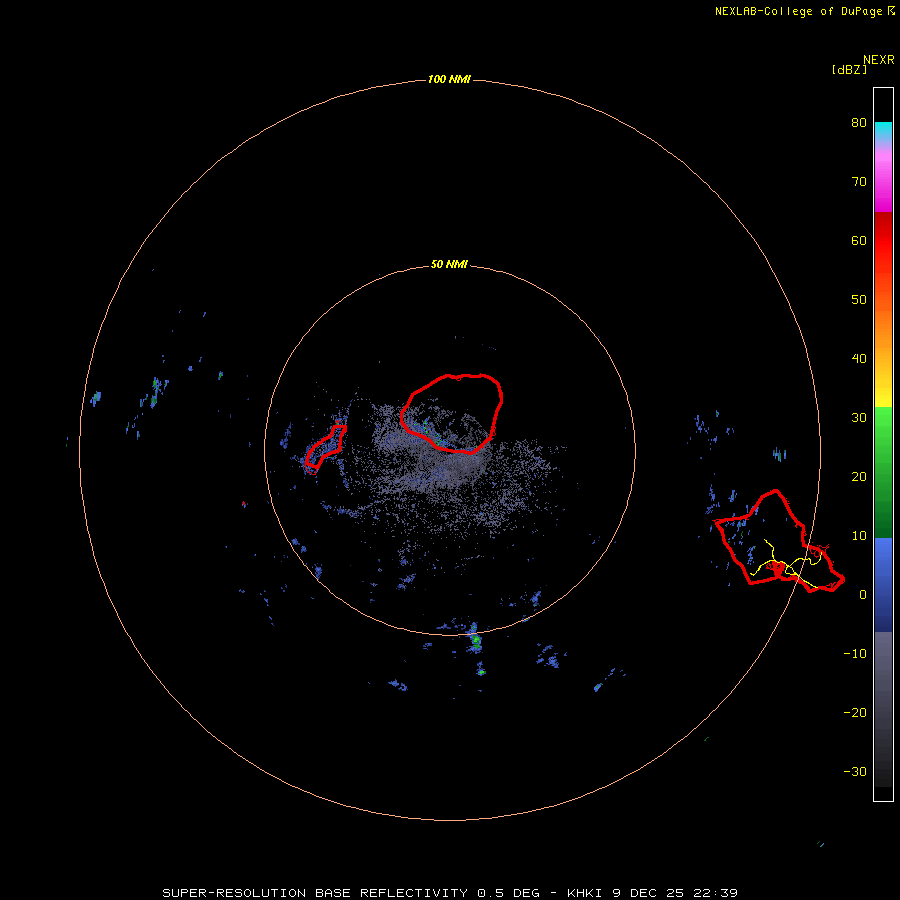Click the red island outline with yellow roads
The width and height of the screenshot is (900, 900).
coord(778,541)
